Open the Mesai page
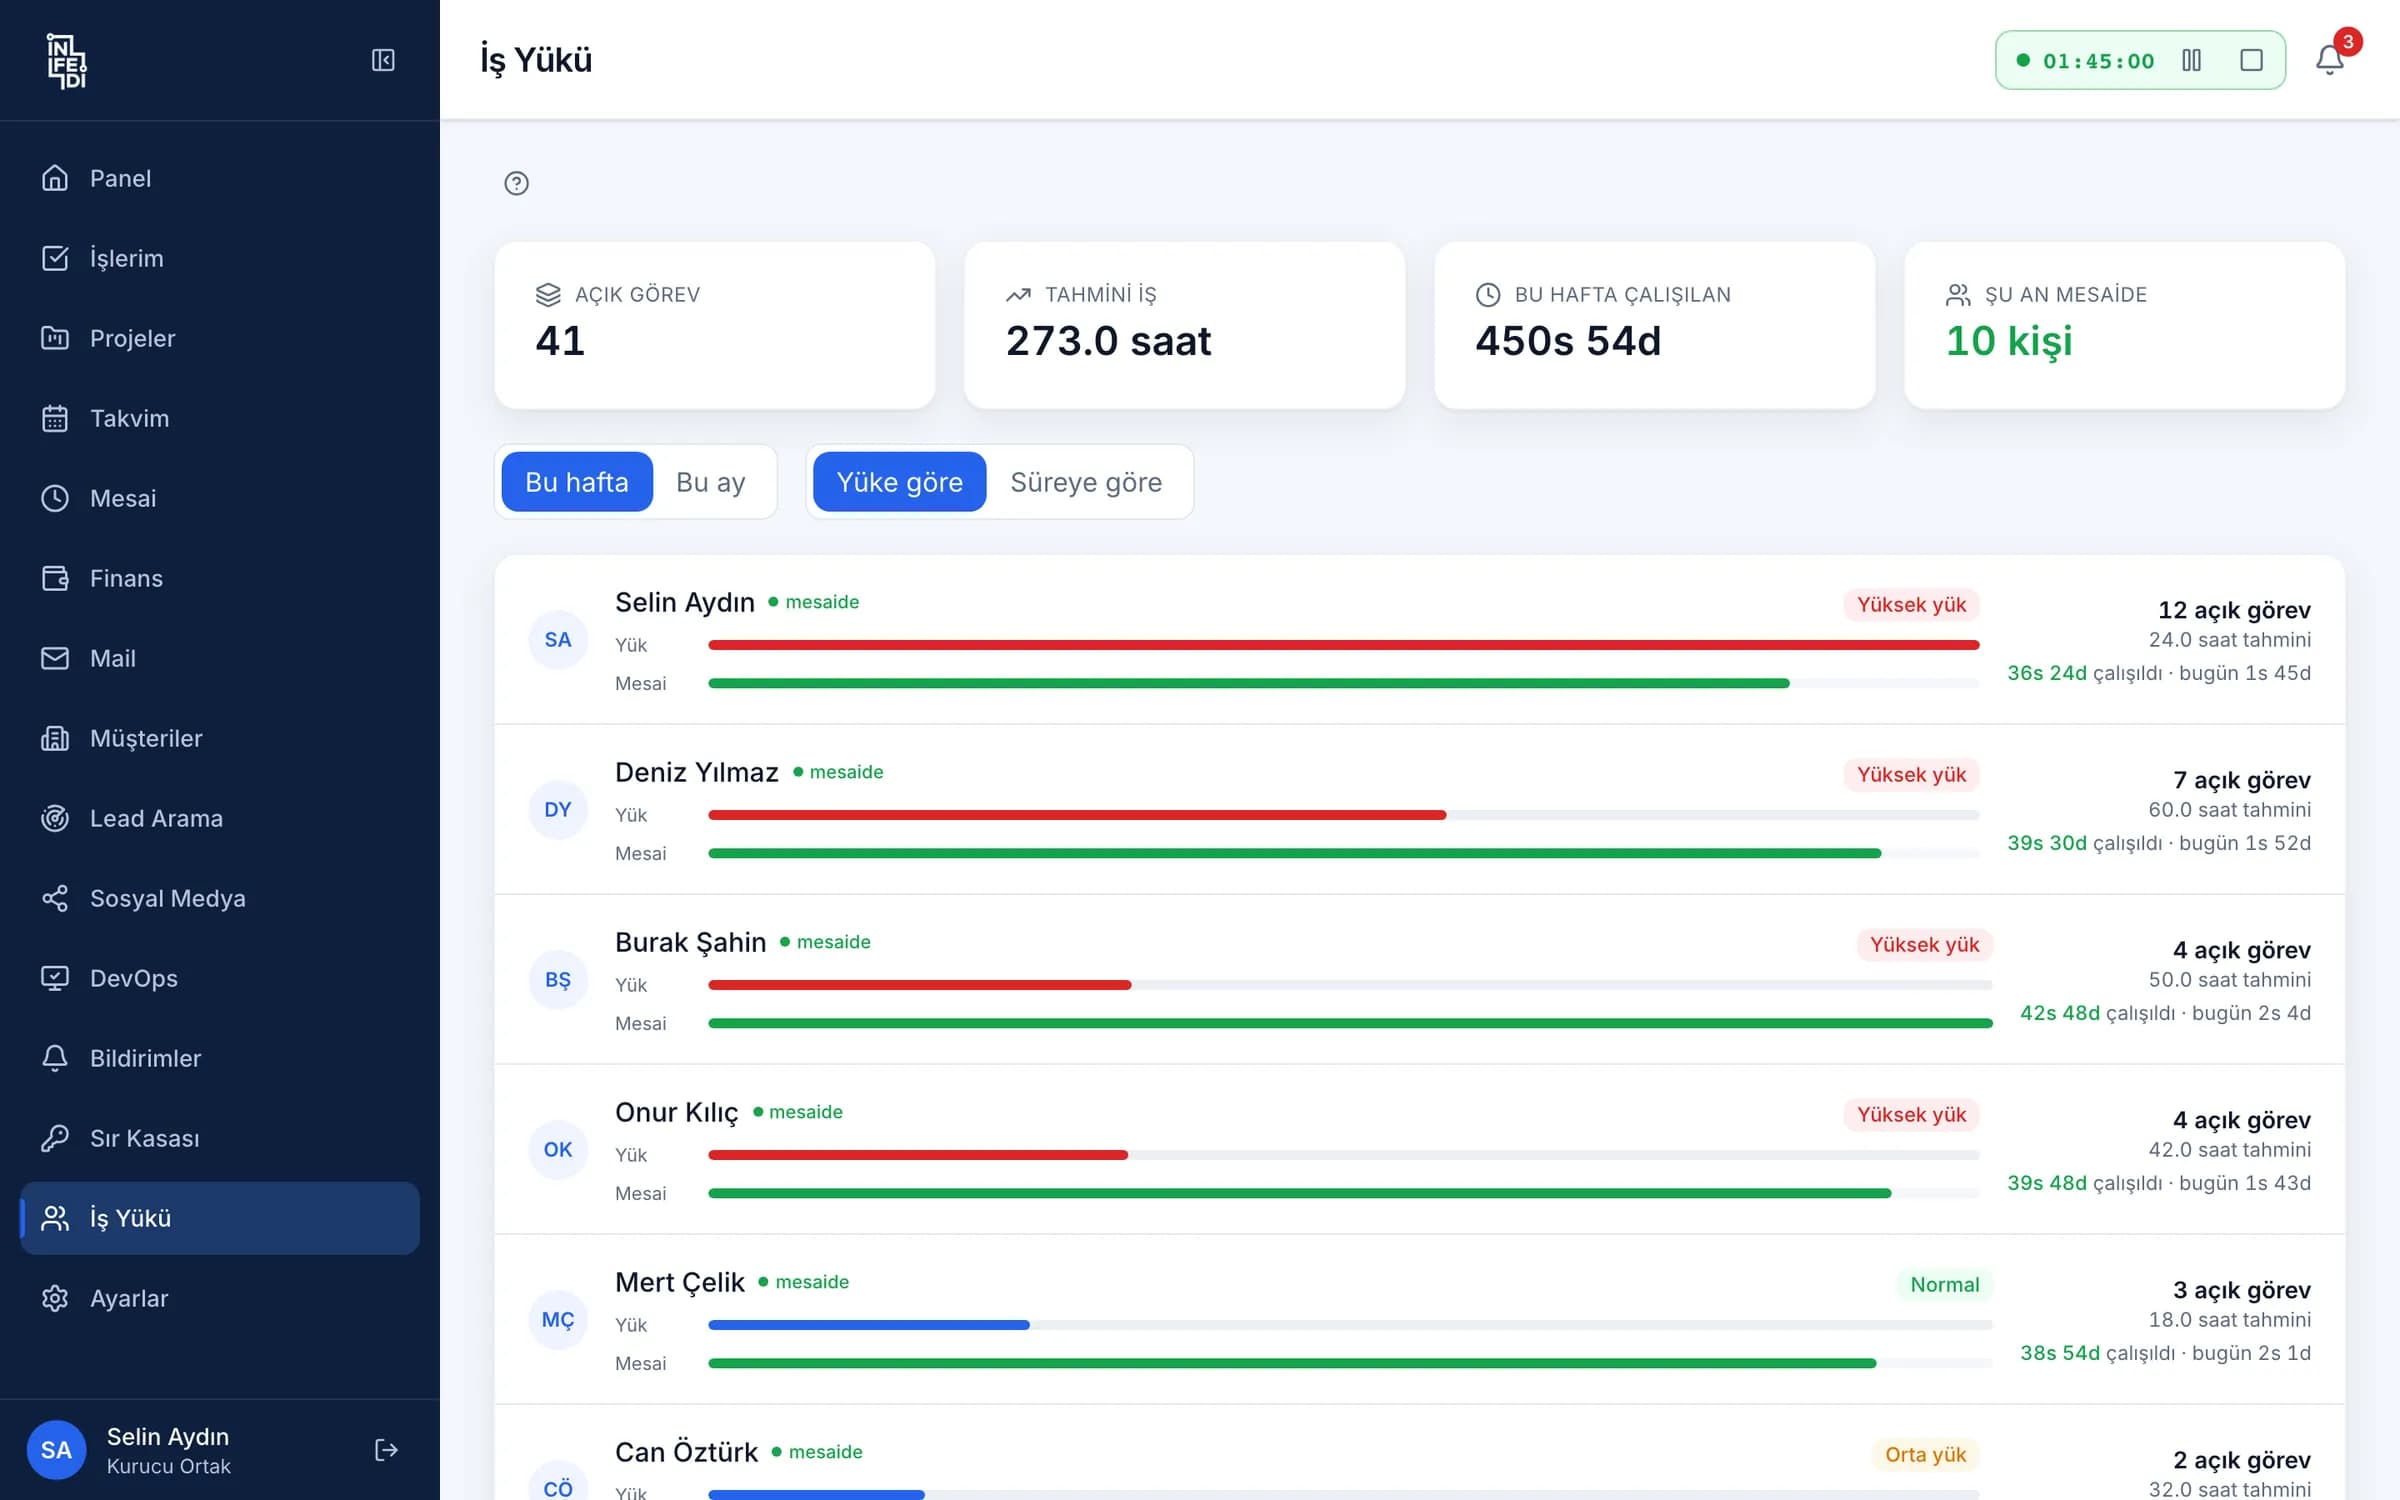The height and width of the screenshot is (1500, 2400). (x=220, y=498)
